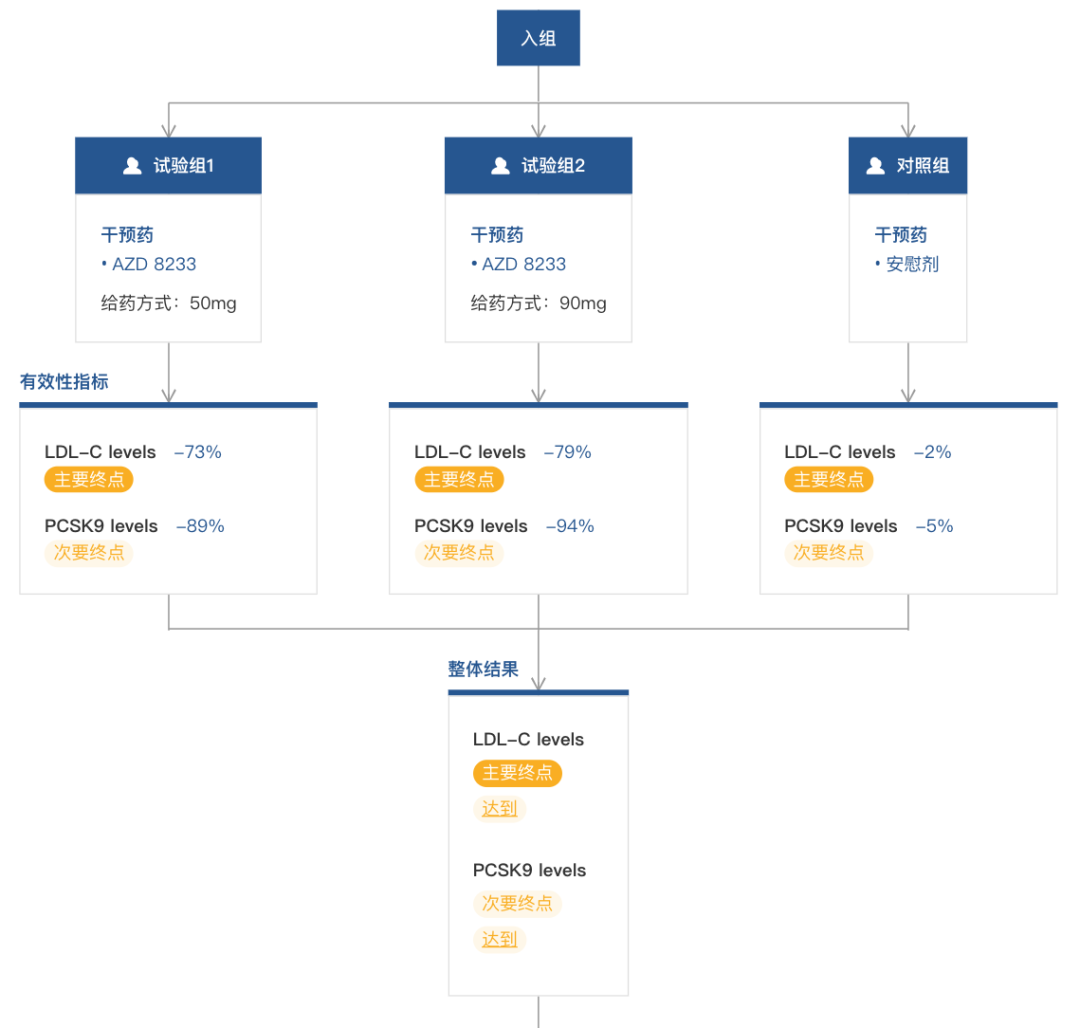Open the AZD 8233 link under 试验组2
Viewport: 1080px width, 1028px height.
(523, 264)
